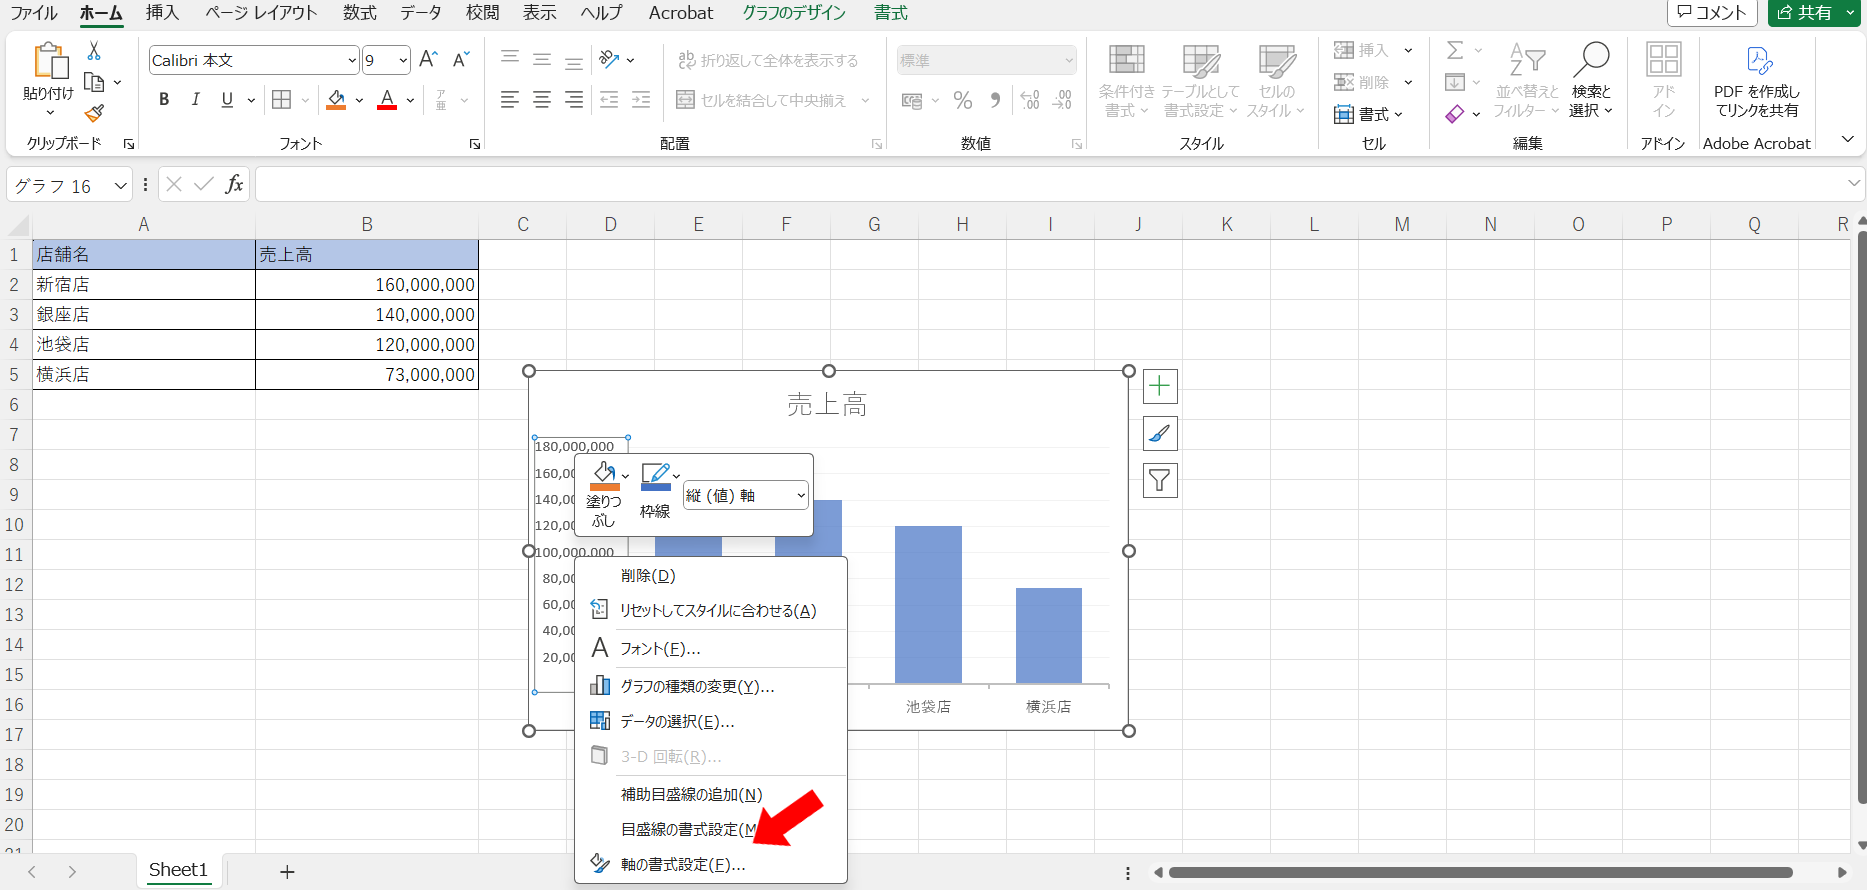This screenshot has width=1867, height=890.
Task: Toggle italic formatting
Action: point(196,100)
